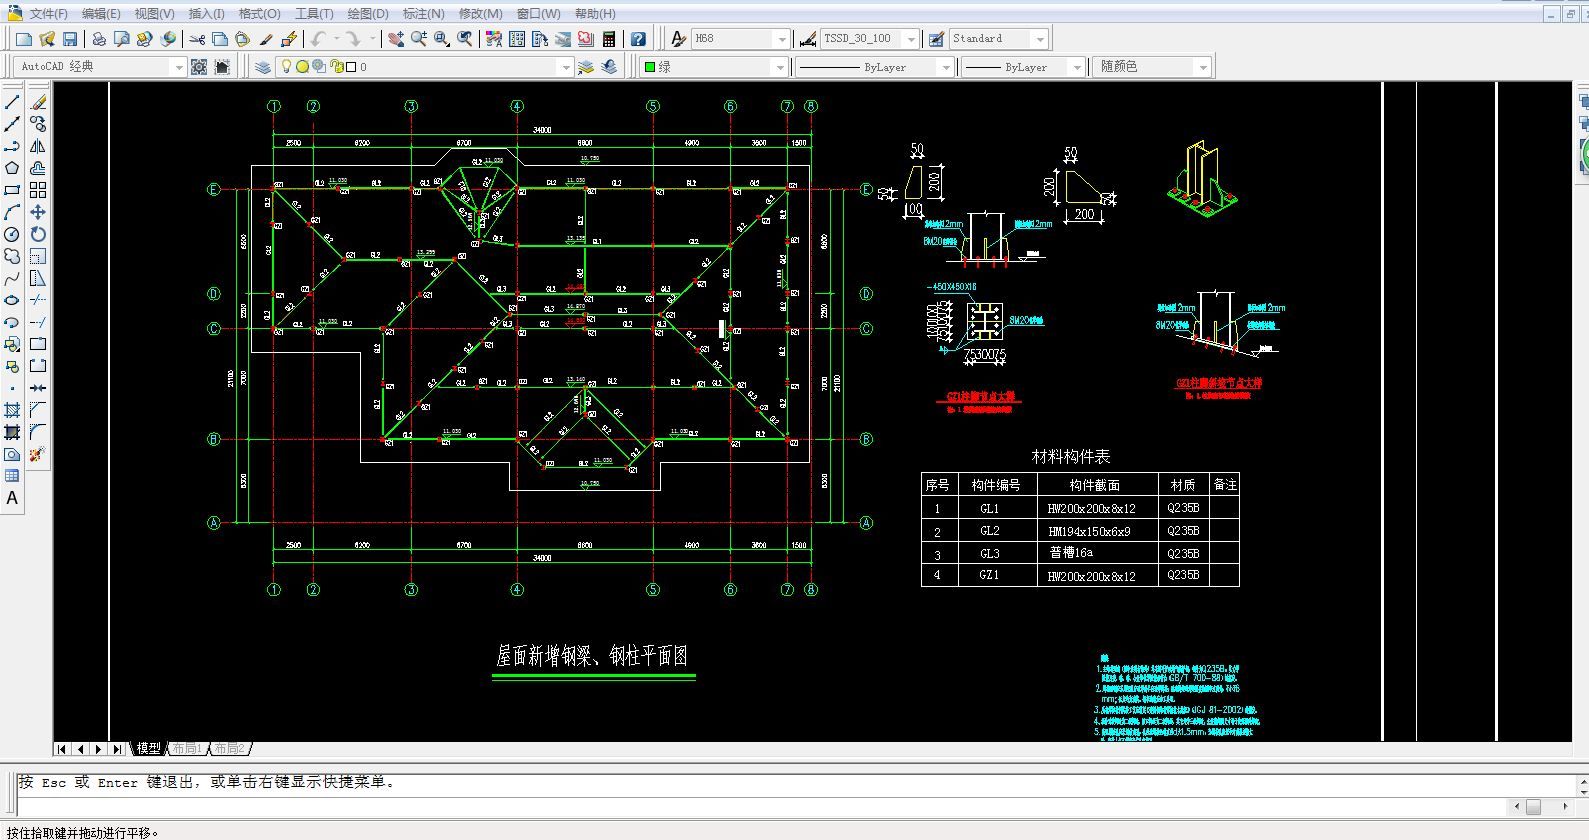Open workspace settings gear icon

tap(199, 67)
